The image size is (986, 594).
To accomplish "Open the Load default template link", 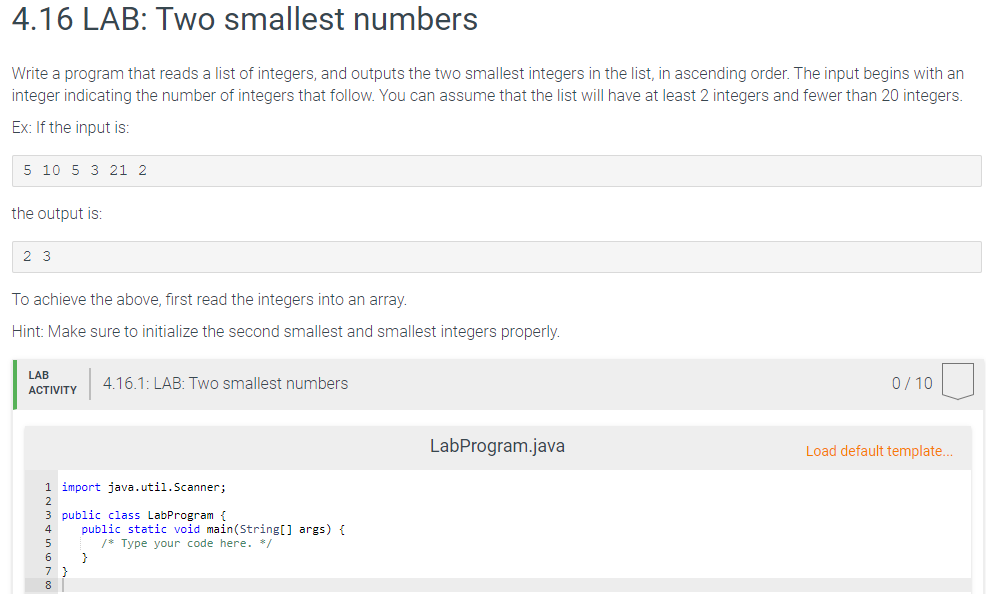I will [x=879, y=451].
